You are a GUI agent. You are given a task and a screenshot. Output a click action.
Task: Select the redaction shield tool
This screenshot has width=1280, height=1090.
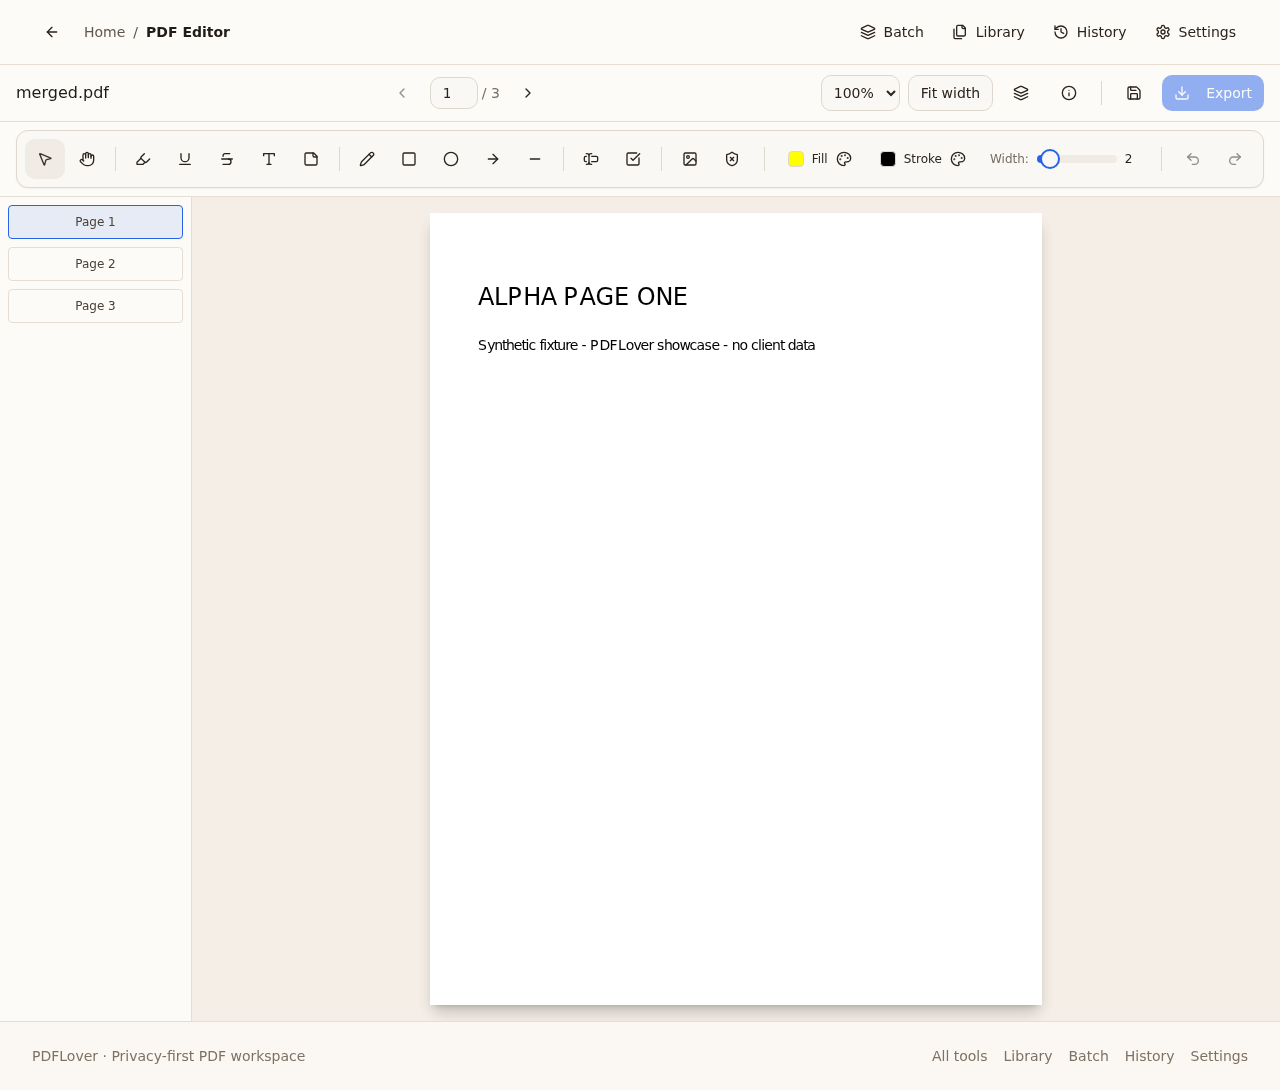pos(732,159)
